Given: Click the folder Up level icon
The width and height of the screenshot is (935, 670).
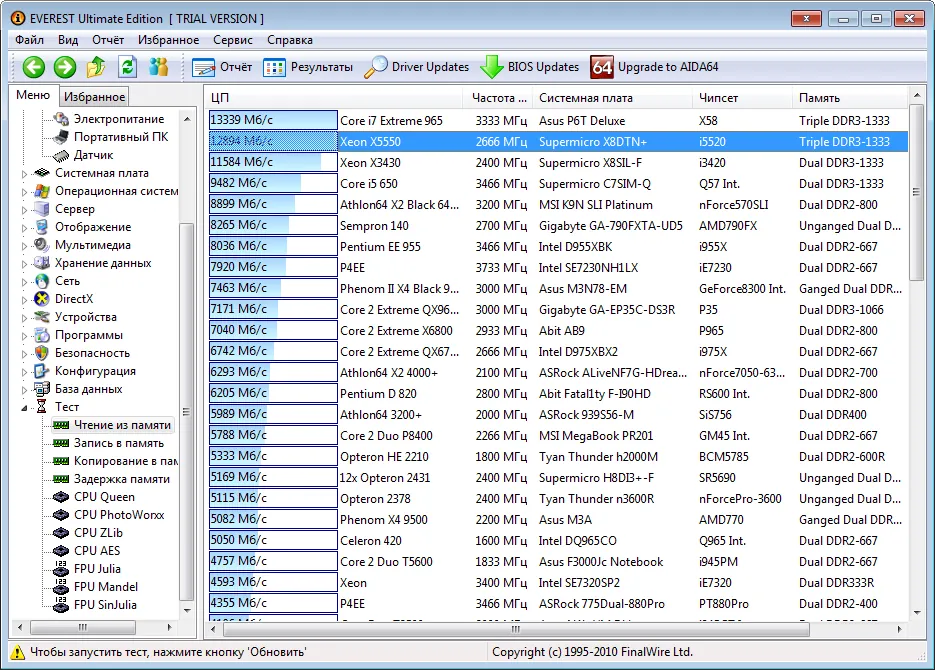Looking at the screenshot, I should (x=96, y=67).
